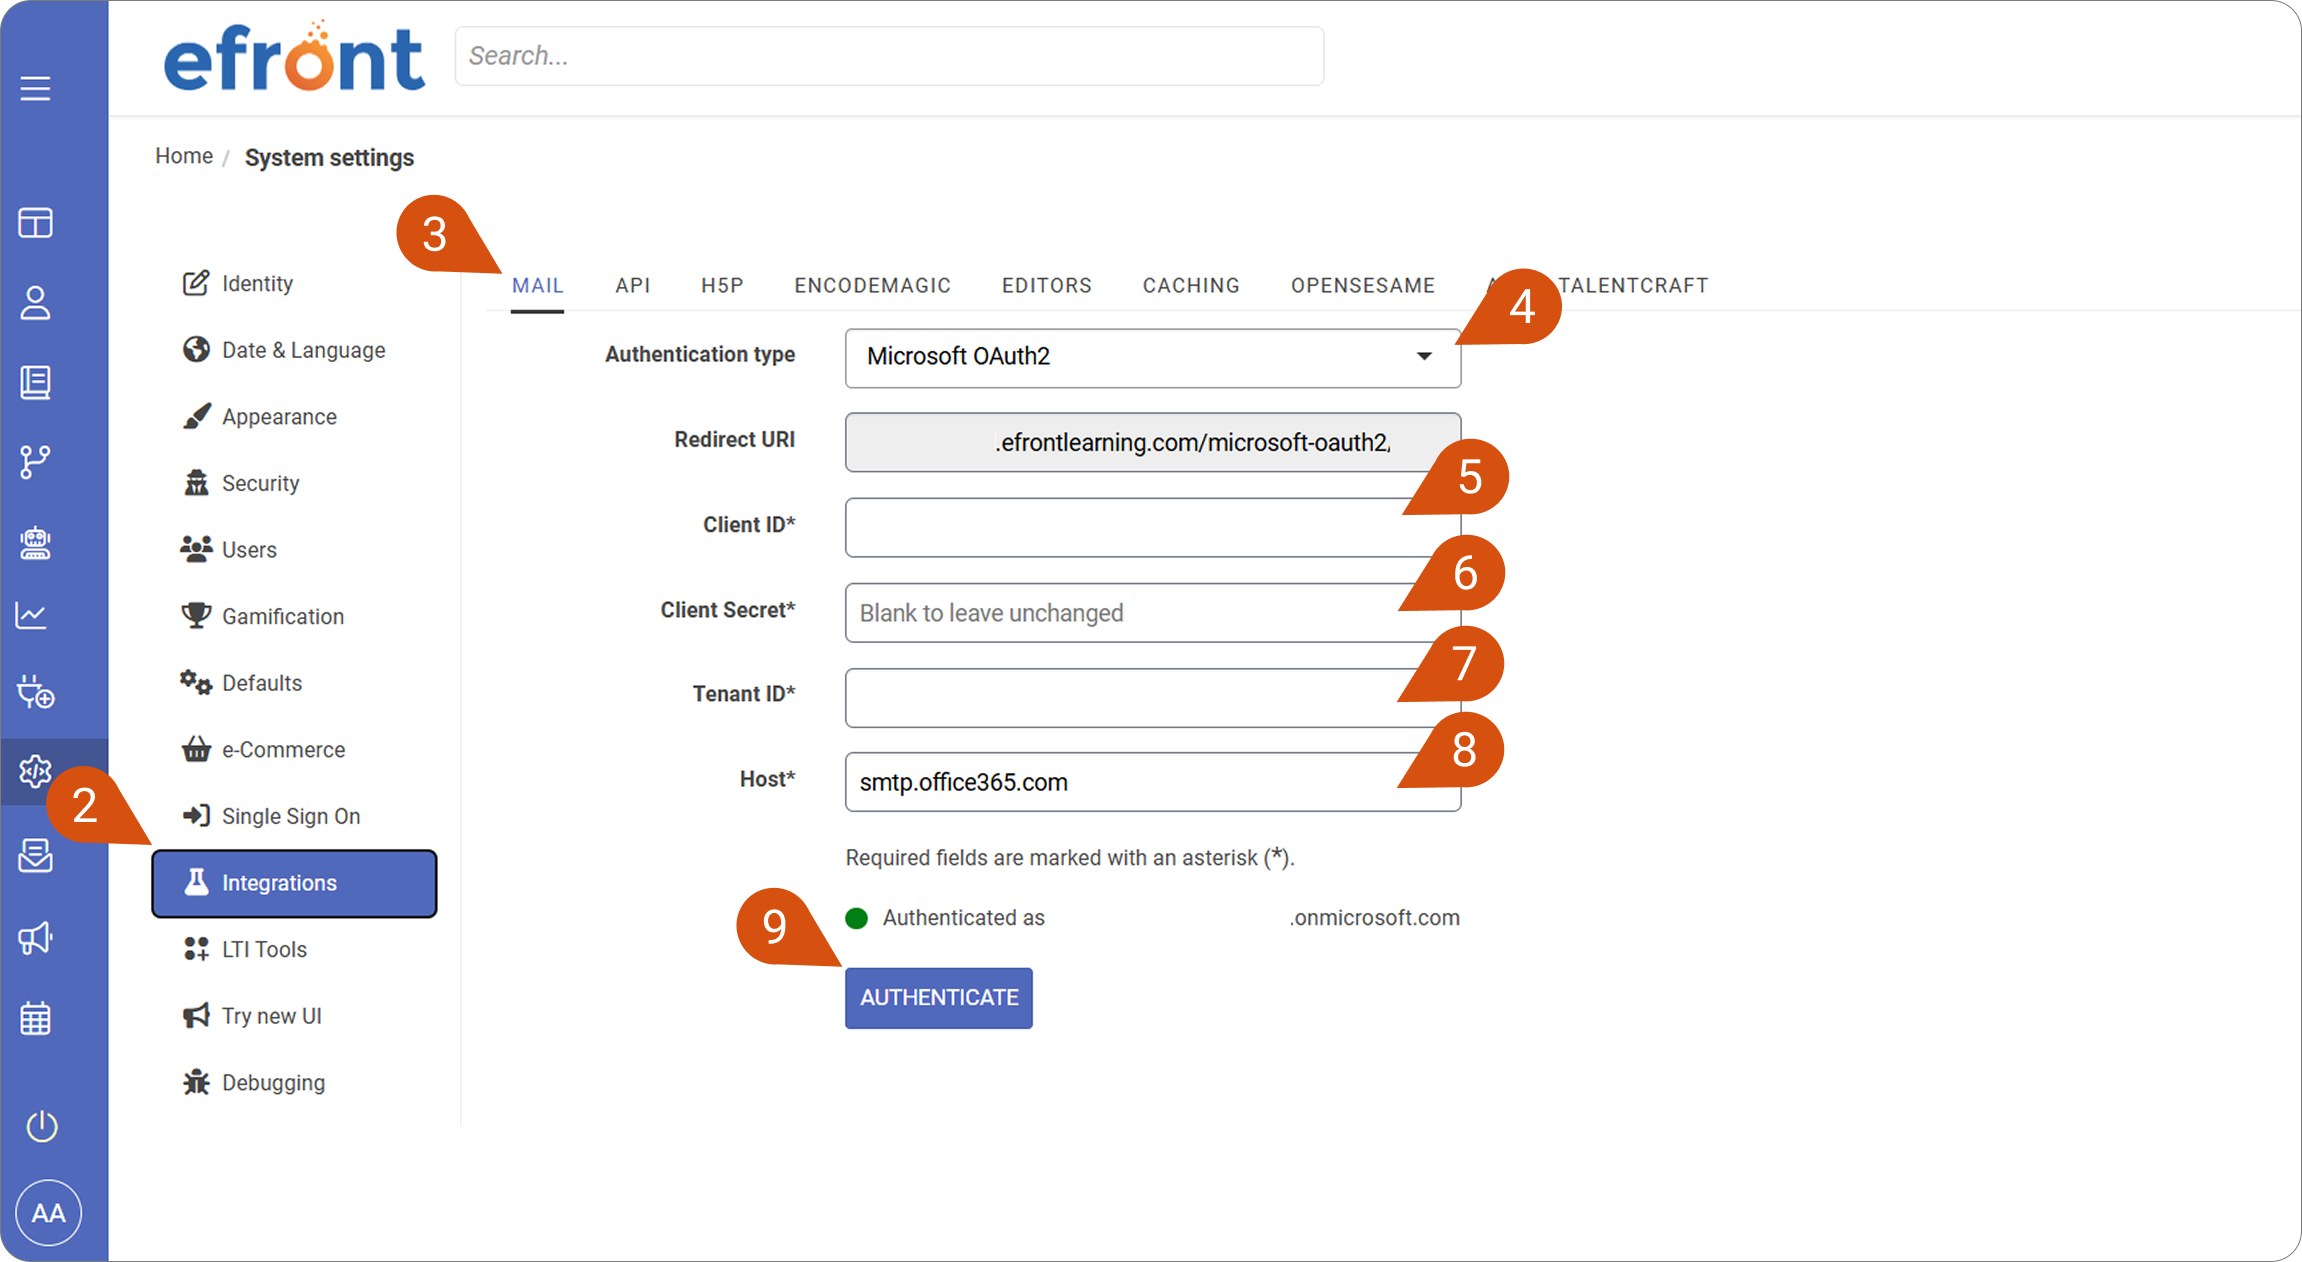The height and width of the screenshot is (1262, 2302).
Task: Focus the Tenant ID field
Action: [1153, 697]
